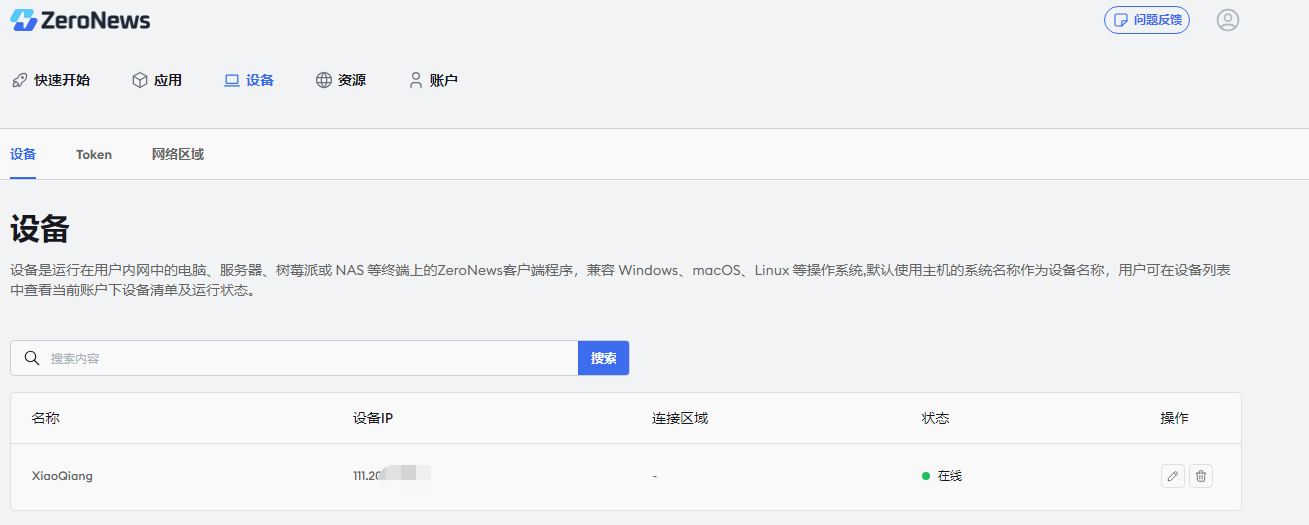The width and height of the screenshot is (1309, 525).
Task: Click the blue 搜索 button
Action: pyautogui.click(x=603, y=358)
